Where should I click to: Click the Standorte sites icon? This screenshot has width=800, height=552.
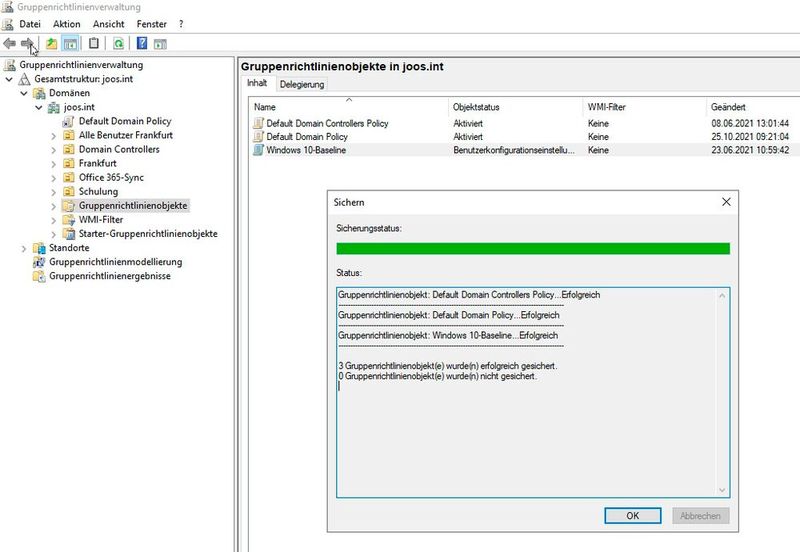[39, 248]
